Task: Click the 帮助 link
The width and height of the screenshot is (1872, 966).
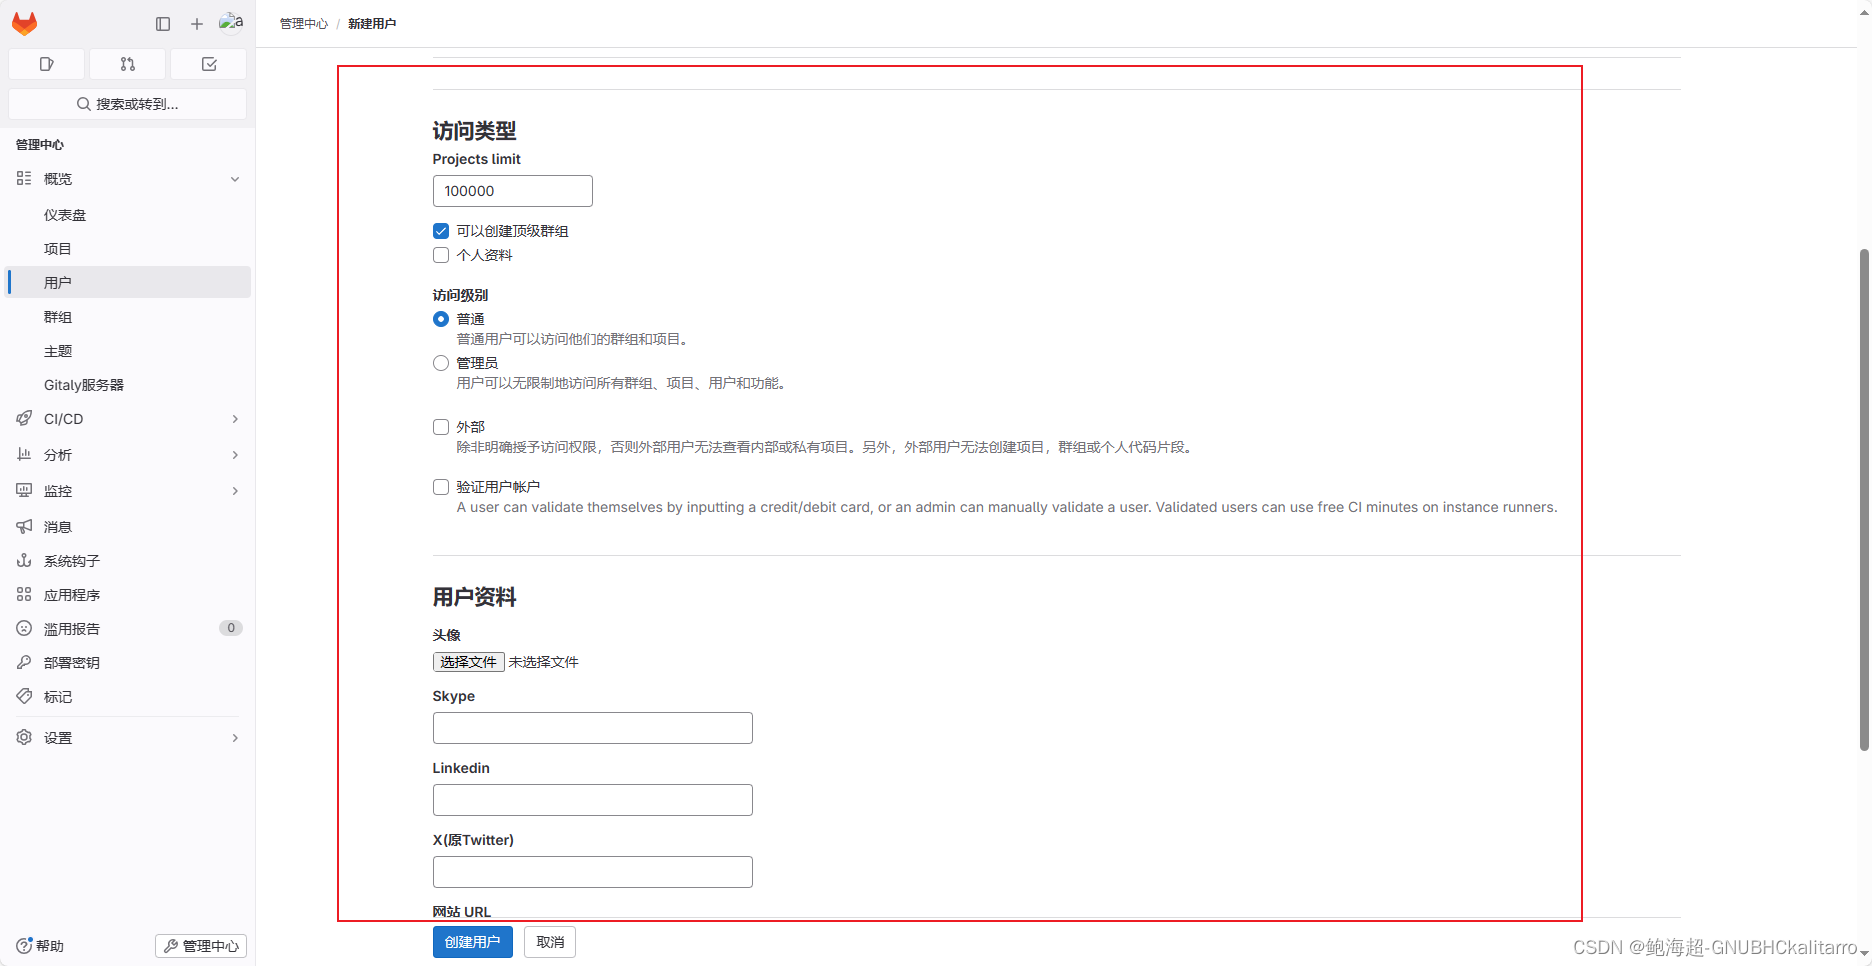Action: click(40, 945)
